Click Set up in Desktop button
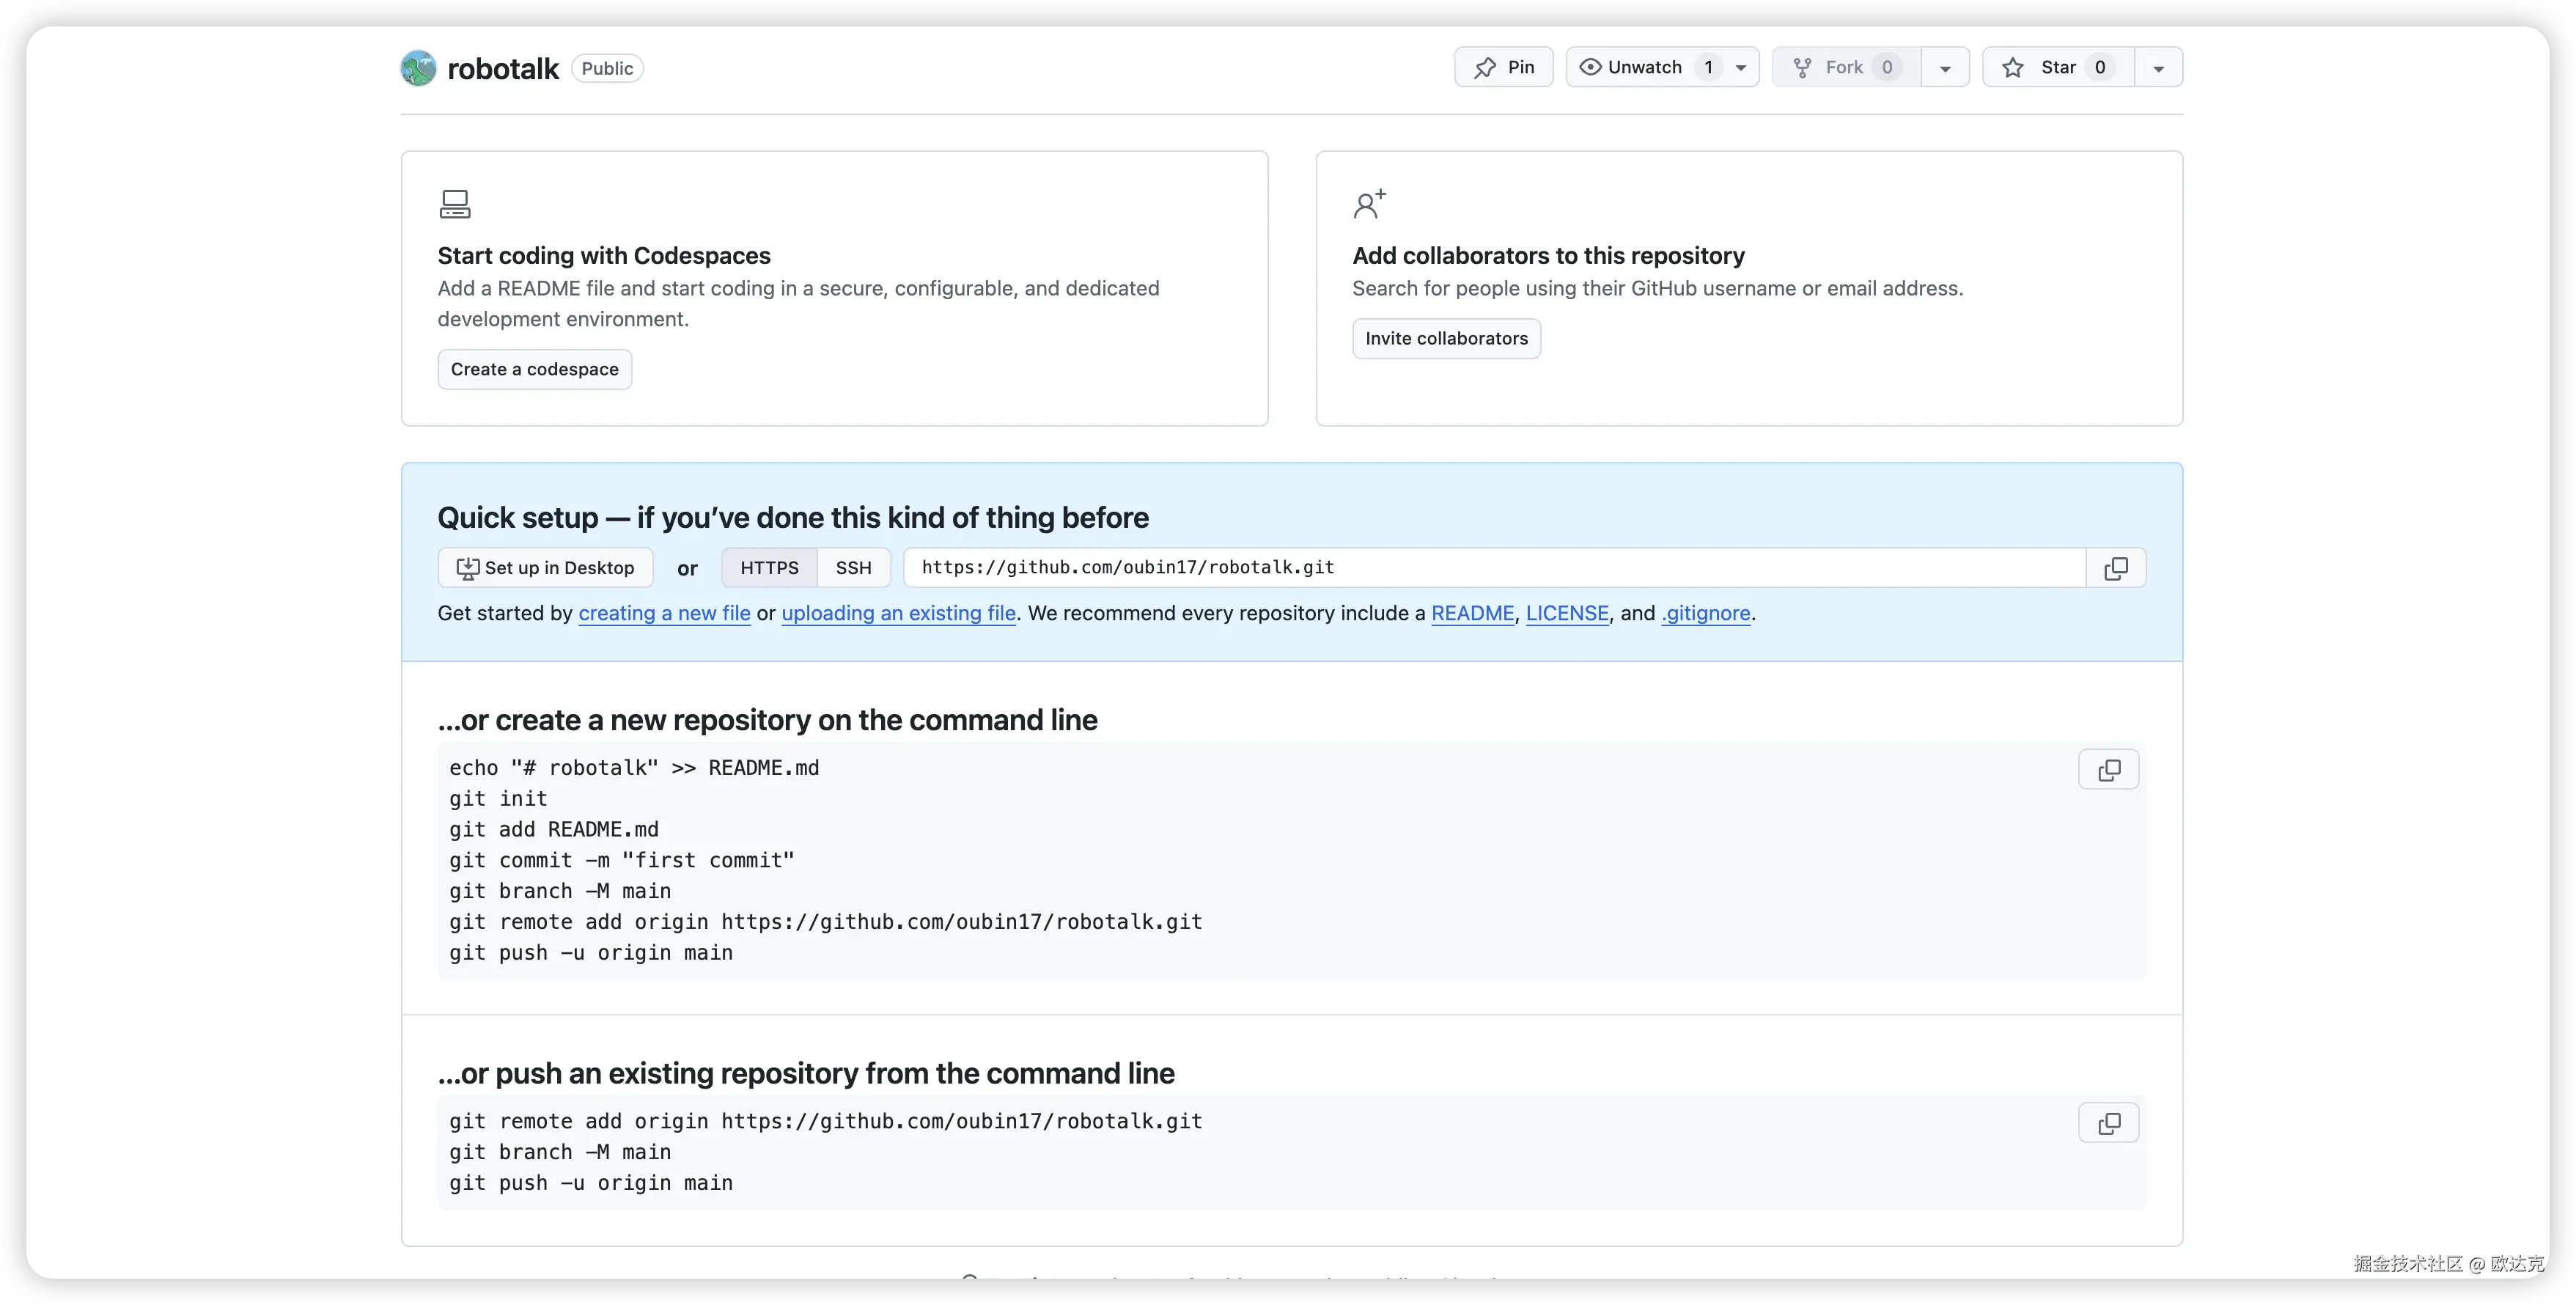Screen dimensions: 2576x1305 pyautogui.click(x=545, y=568)
